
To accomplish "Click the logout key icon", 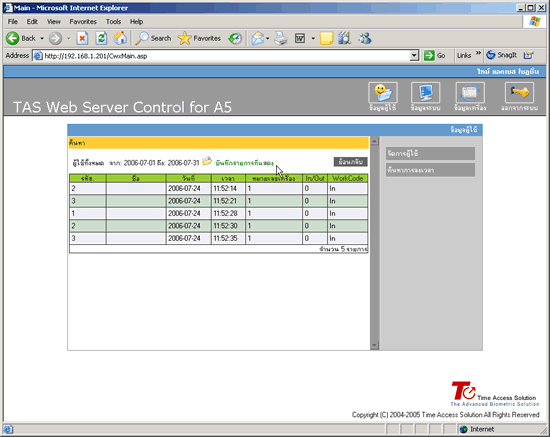I will (x=519, y=93).
